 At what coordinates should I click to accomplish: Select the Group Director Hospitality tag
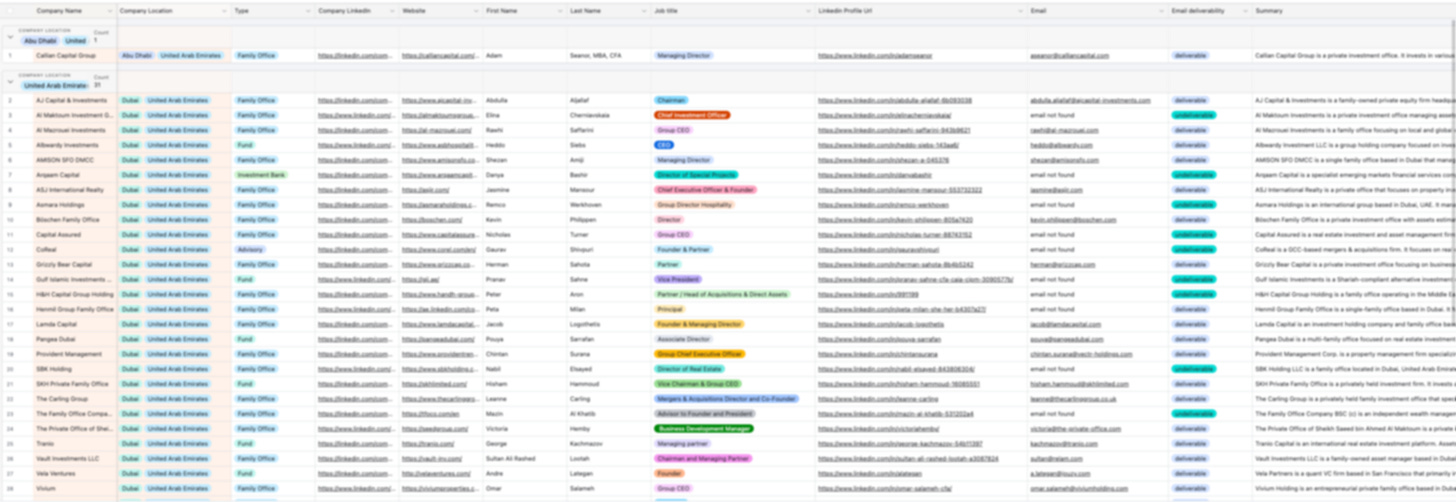click(695, 205)
